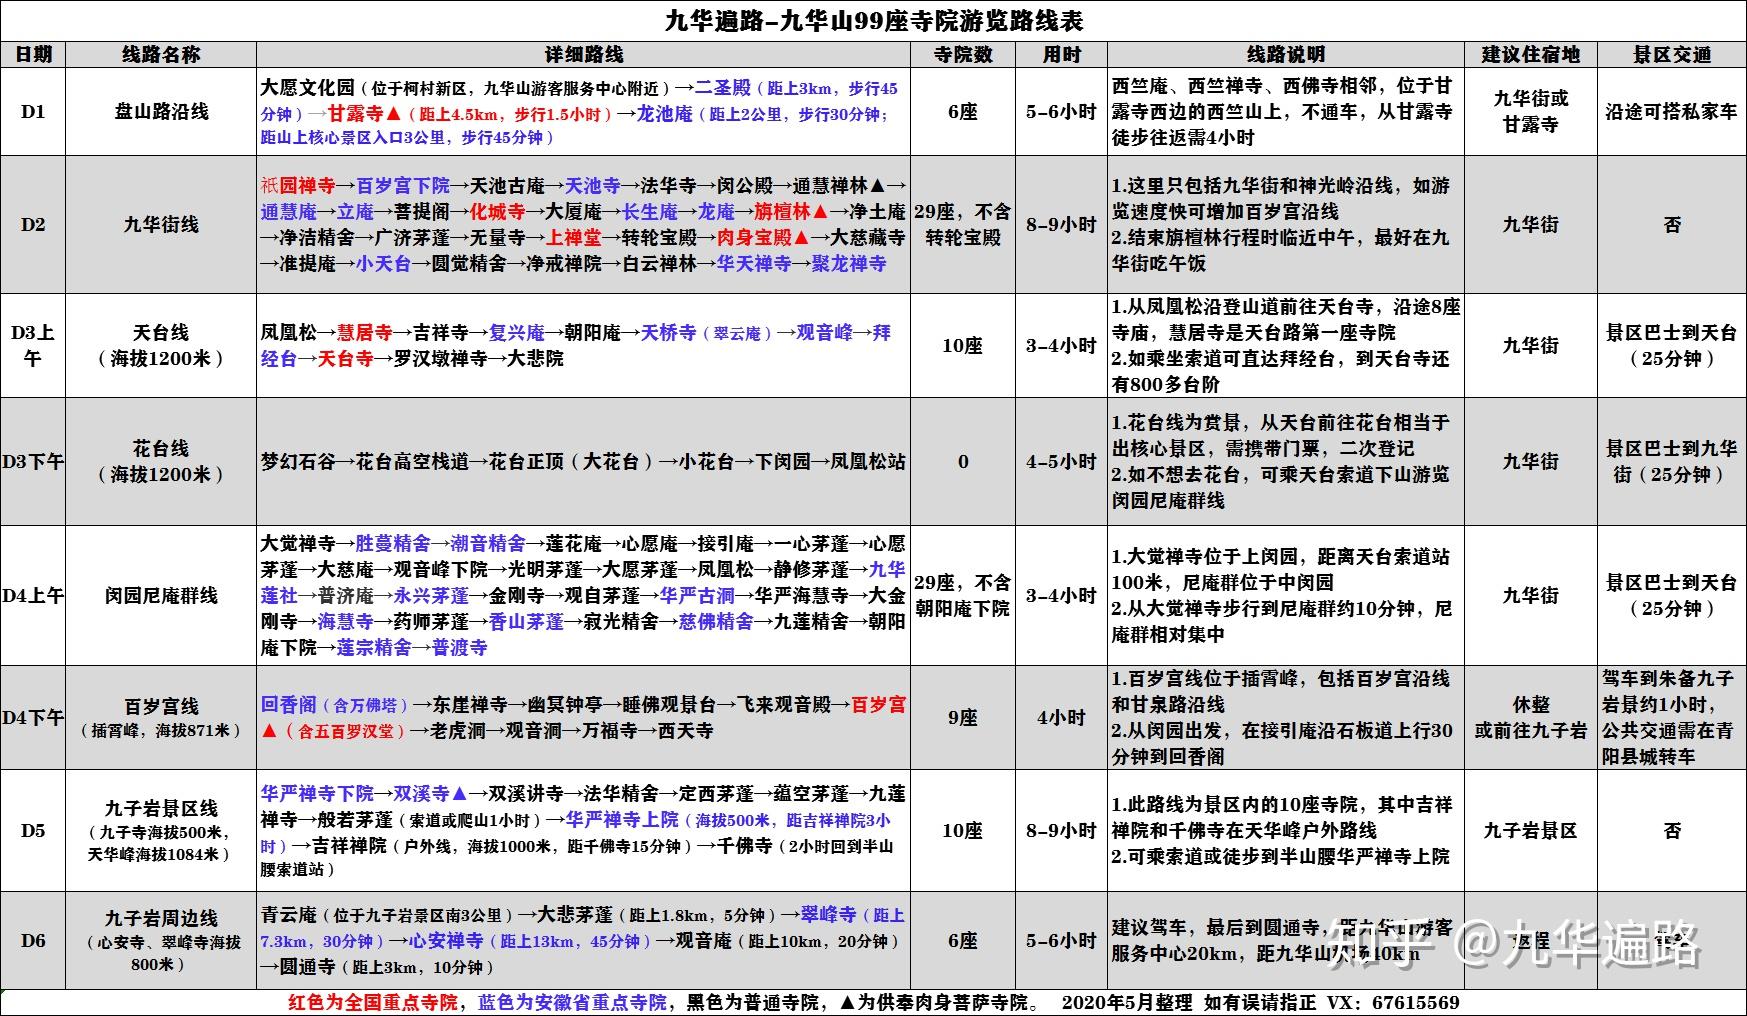Click the 29座，不含朝阳庵下院 temple count cell
The image size is (1747, 1016).
[963, 595]
